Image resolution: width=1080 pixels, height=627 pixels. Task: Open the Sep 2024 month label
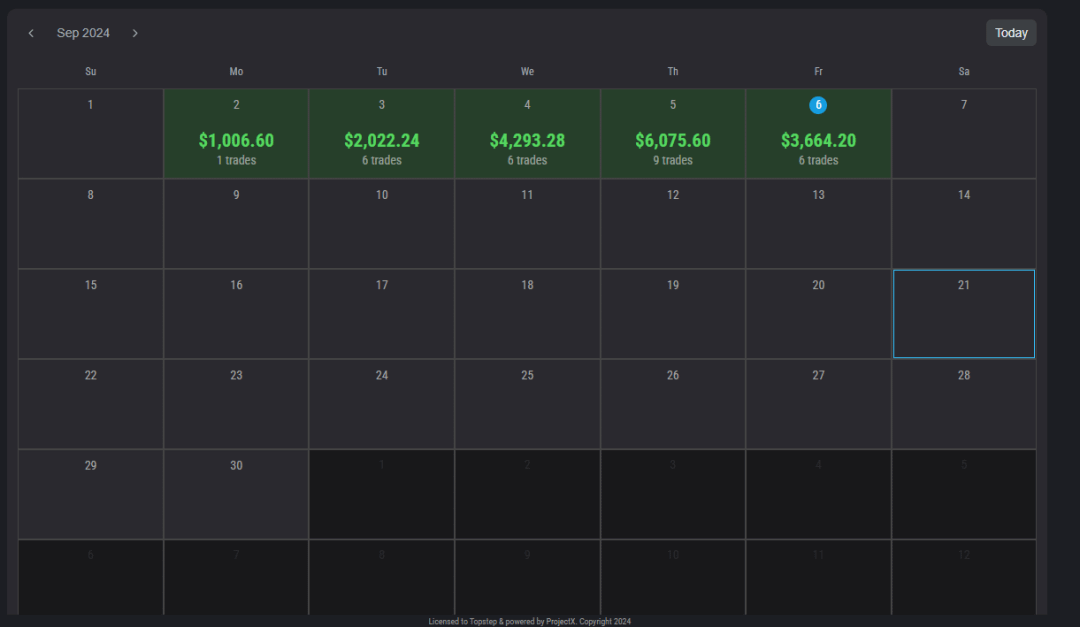[83, 32]
